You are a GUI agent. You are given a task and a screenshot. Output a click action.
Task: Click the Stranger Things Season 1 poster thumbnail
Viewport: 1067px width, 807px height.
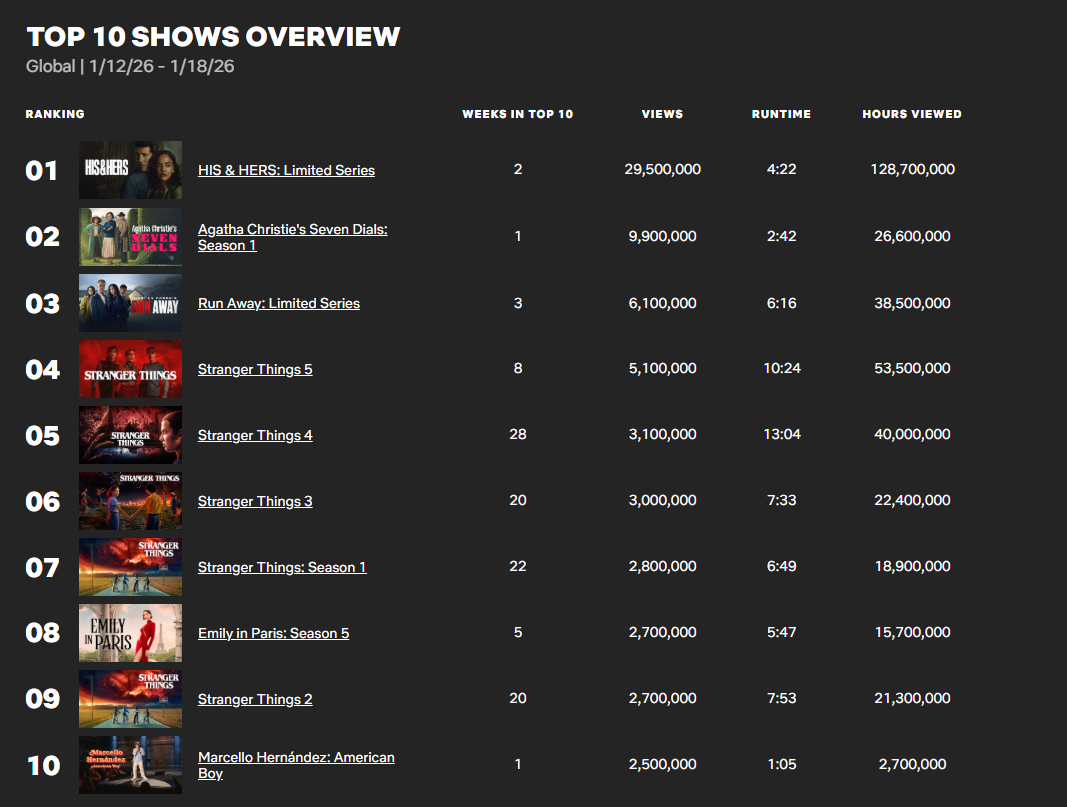tap(130, 567)
